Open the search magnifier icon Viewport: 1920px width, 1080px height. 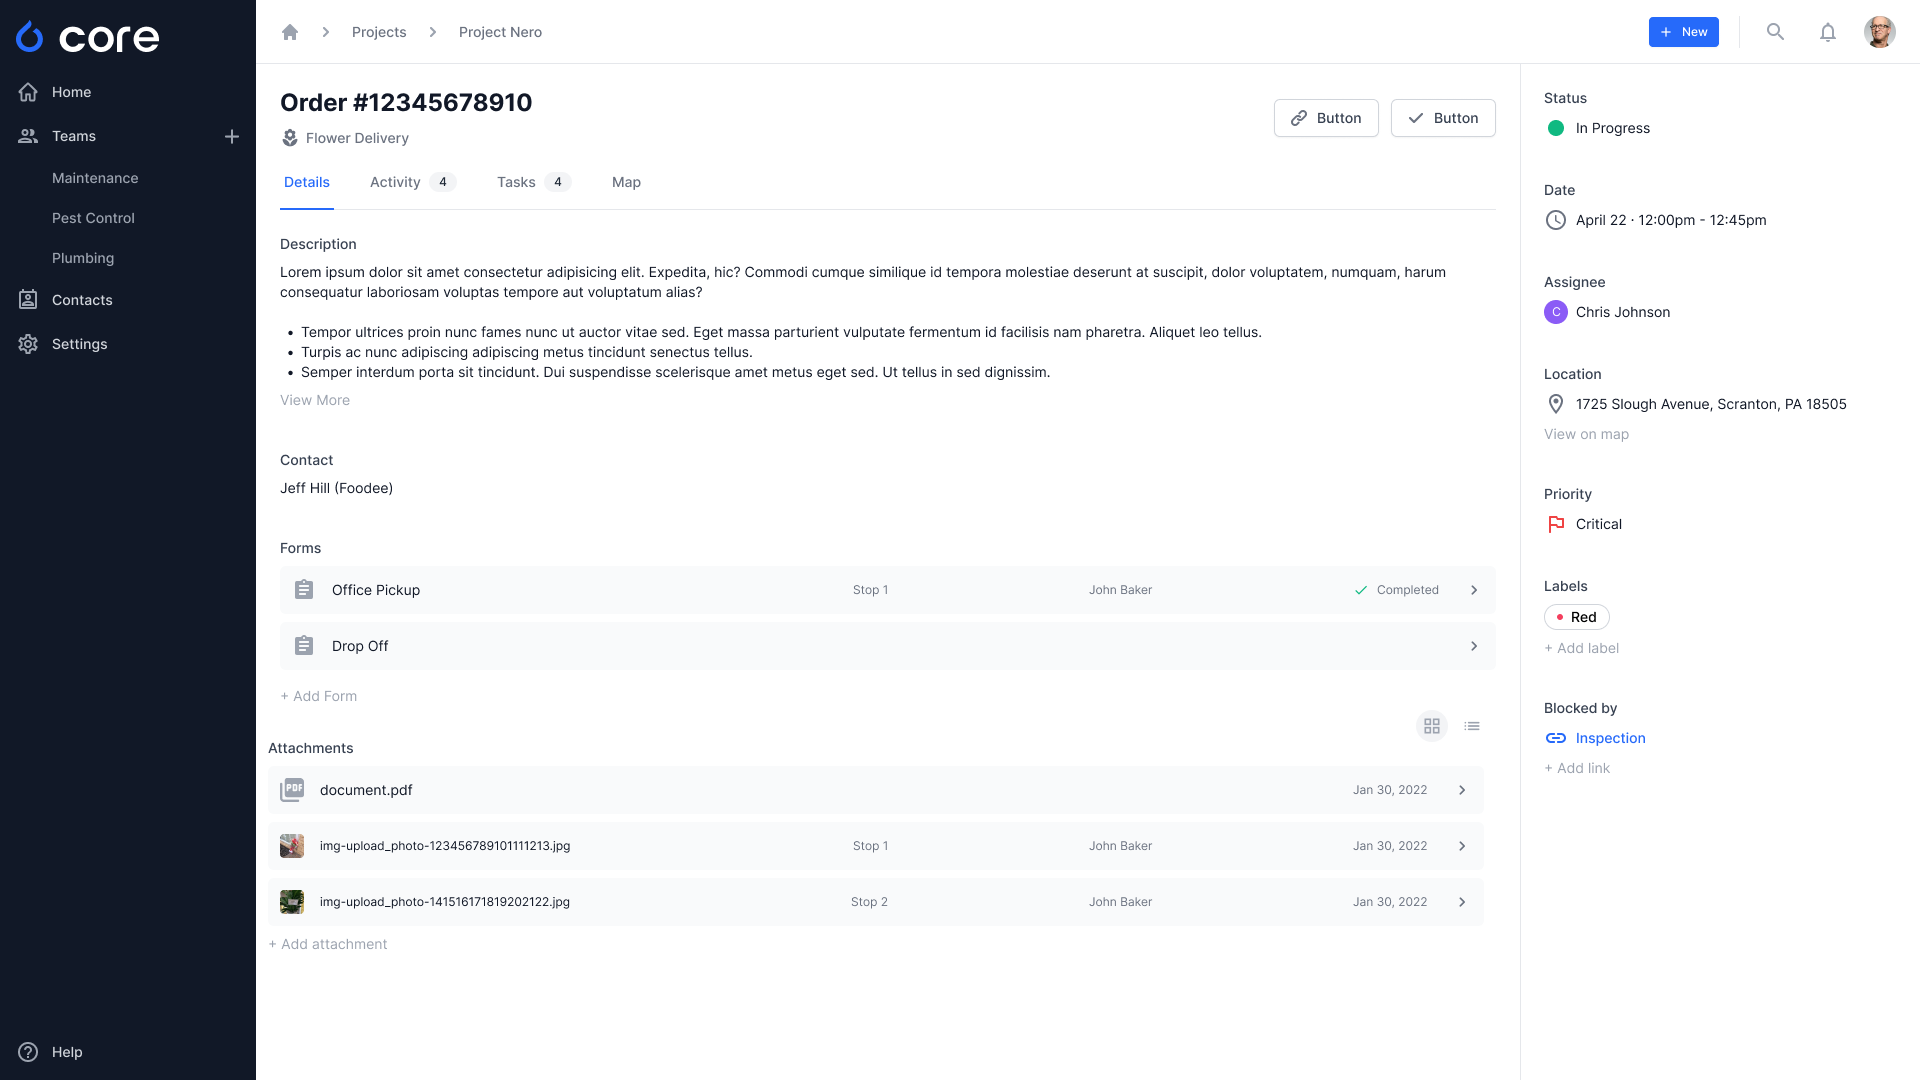1775,32
